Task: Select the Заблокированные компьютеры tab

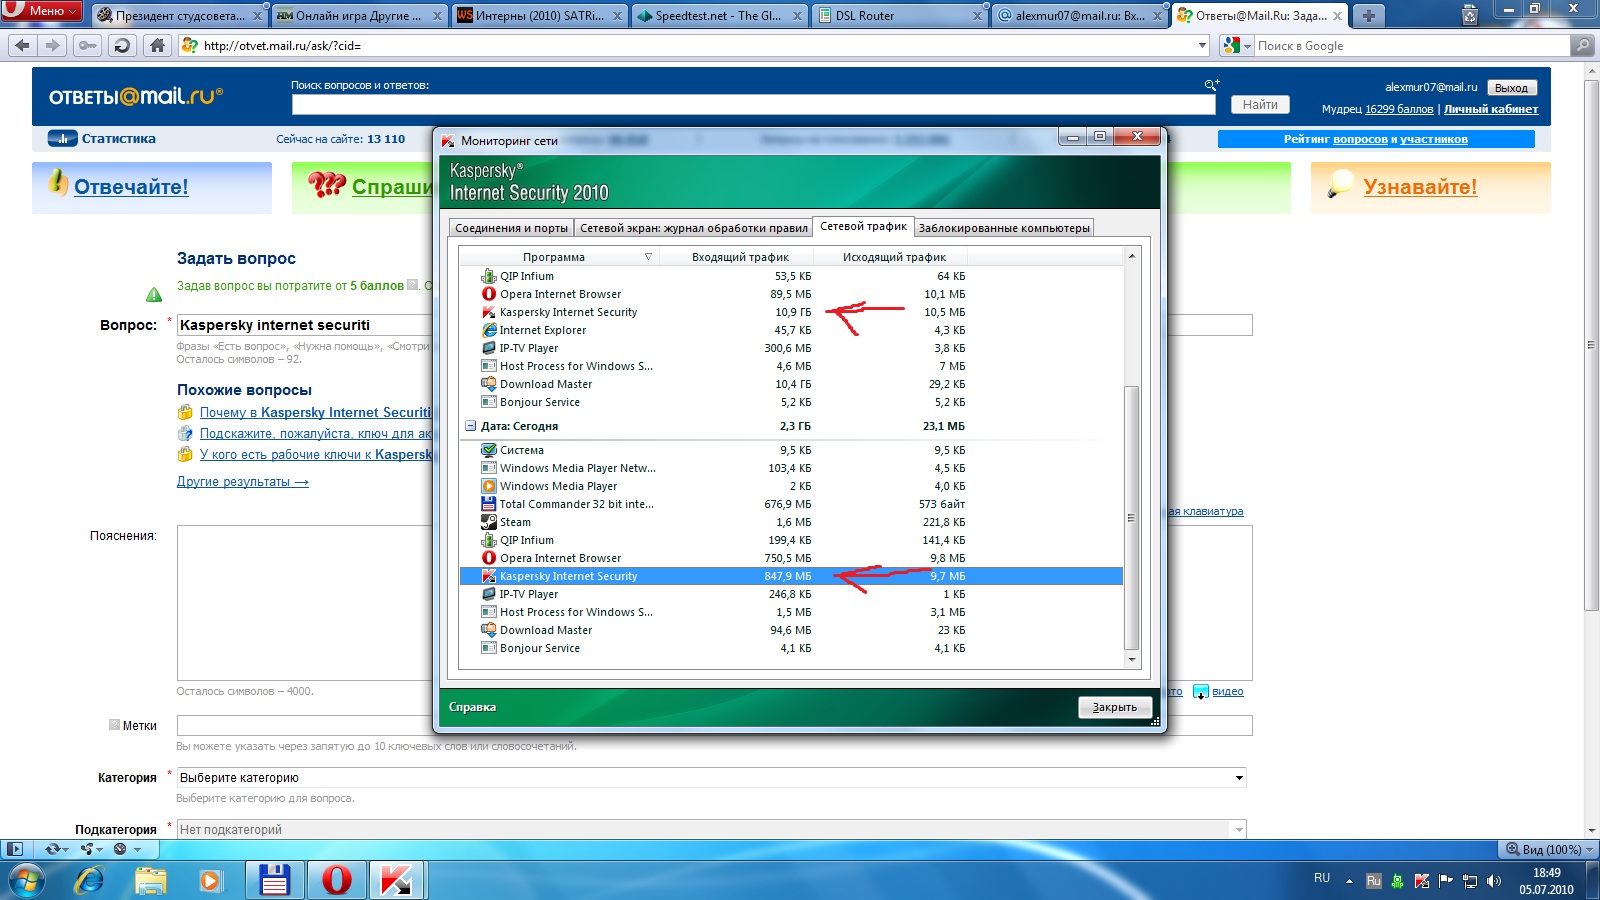Action: coord(1004,228)
